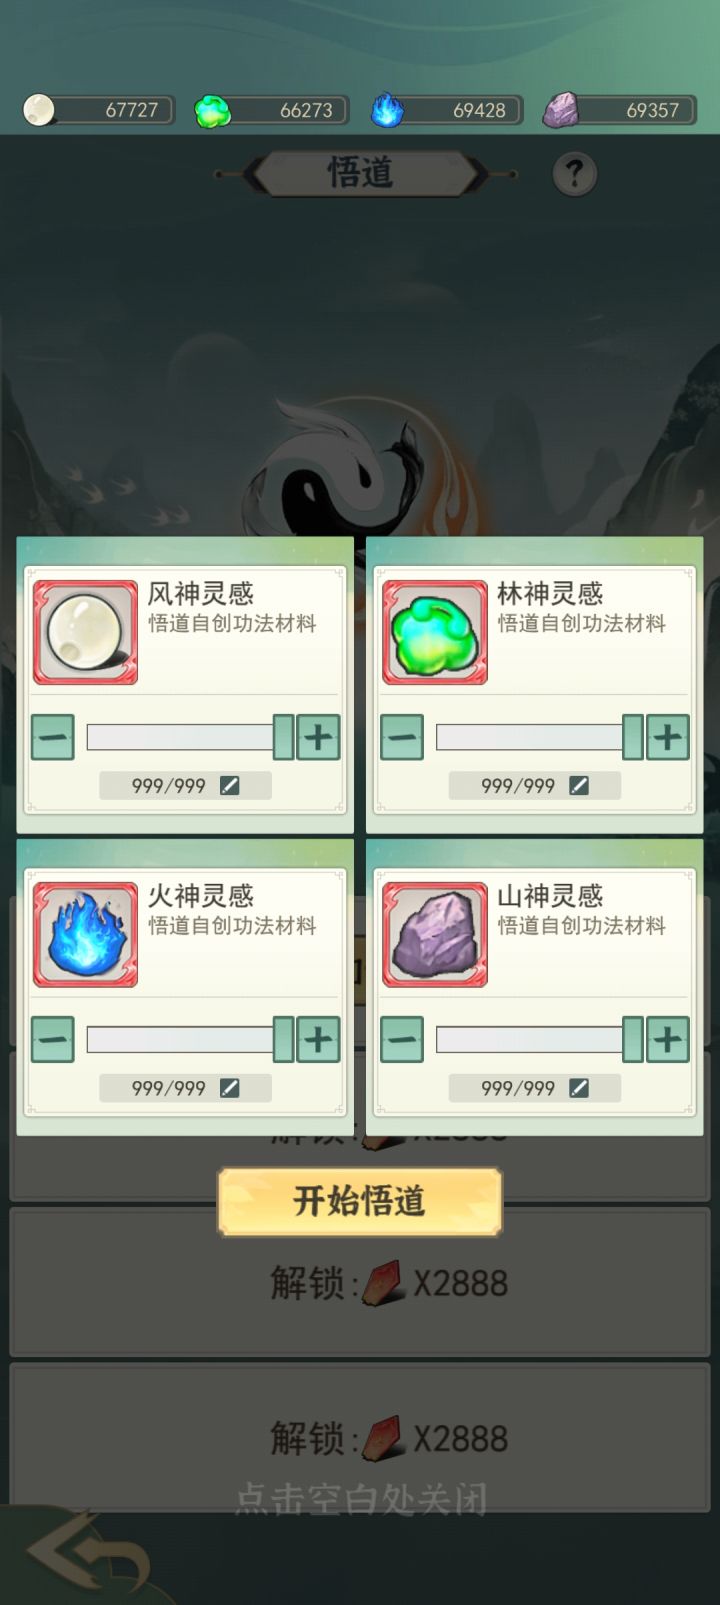Tap the purple stone currency counter 69357
720x1605 pixels.
click(x=619, y=110)
